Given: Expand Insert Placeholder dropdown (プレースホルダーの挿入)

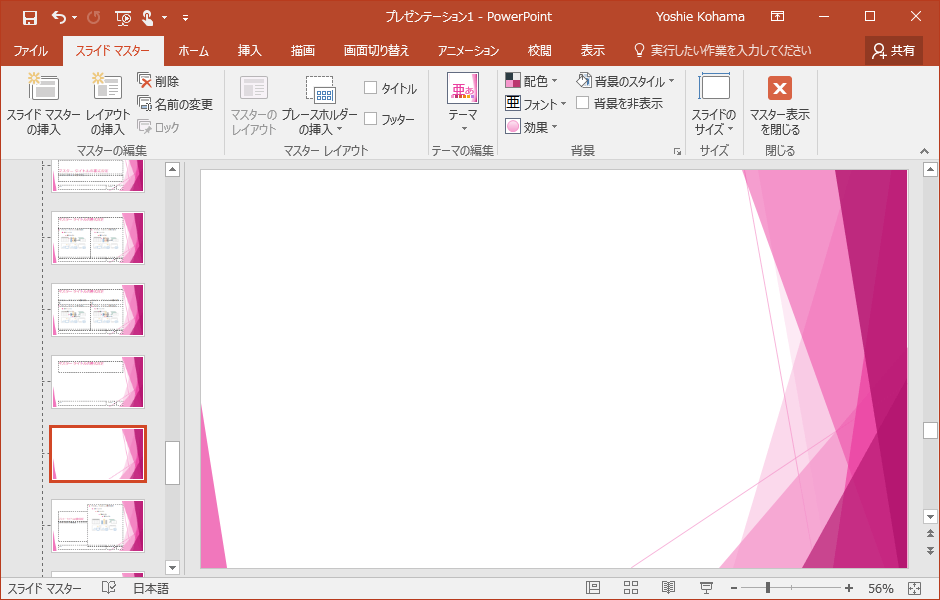Looking at the screenshot, I should tap(320, 122).
